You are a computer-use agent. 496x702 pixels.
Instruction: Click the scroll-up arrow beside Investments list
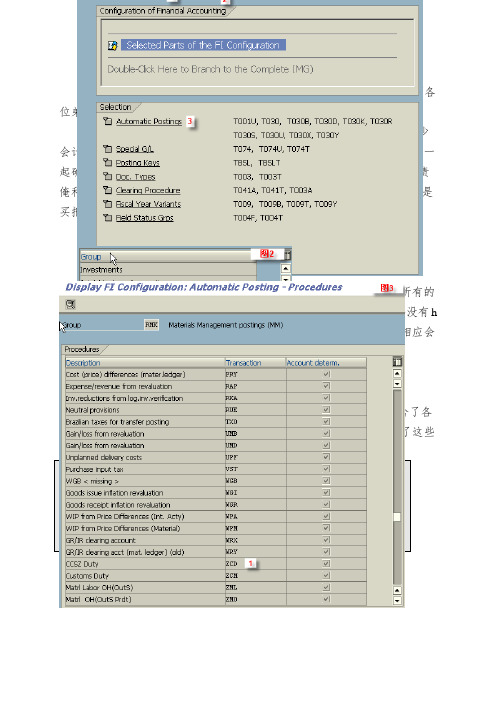point(286,268)
